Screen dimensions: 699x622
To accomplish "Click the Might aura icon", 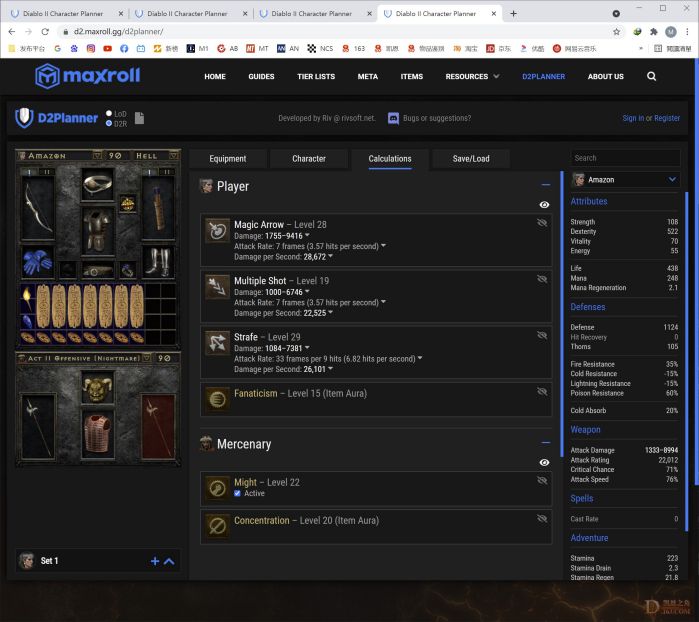I will pos(218,488).
